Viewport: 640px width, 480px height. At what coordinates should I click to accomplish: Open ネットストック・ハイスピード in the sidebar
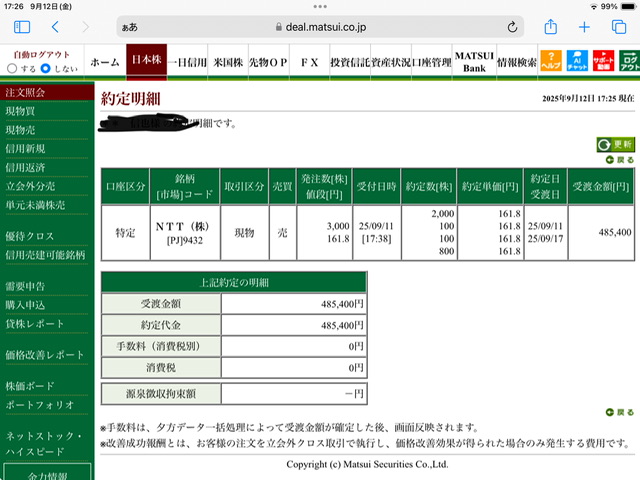point(44,444)
